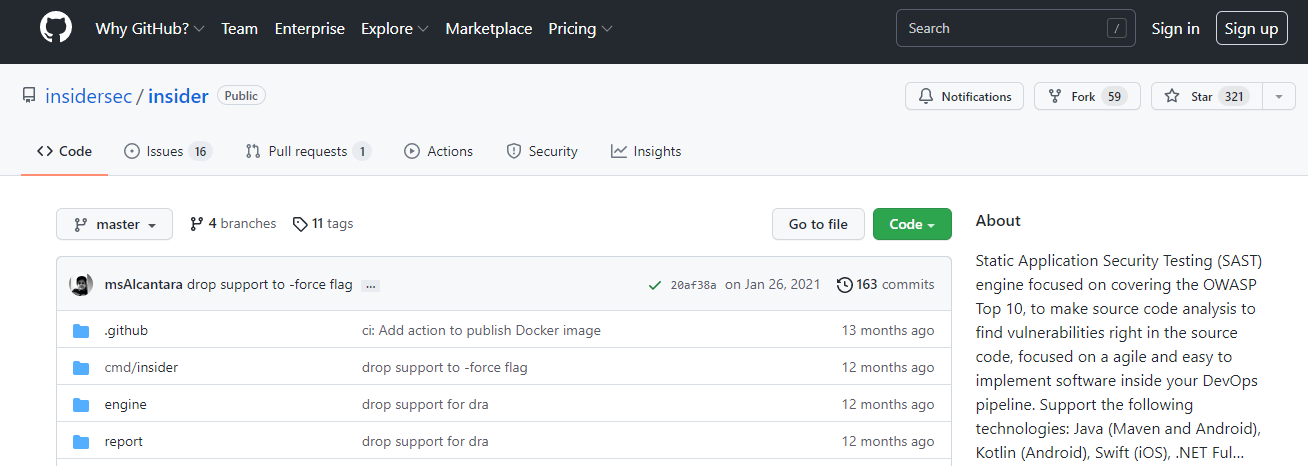Expand the Explore menu

[x=395, y=29]
